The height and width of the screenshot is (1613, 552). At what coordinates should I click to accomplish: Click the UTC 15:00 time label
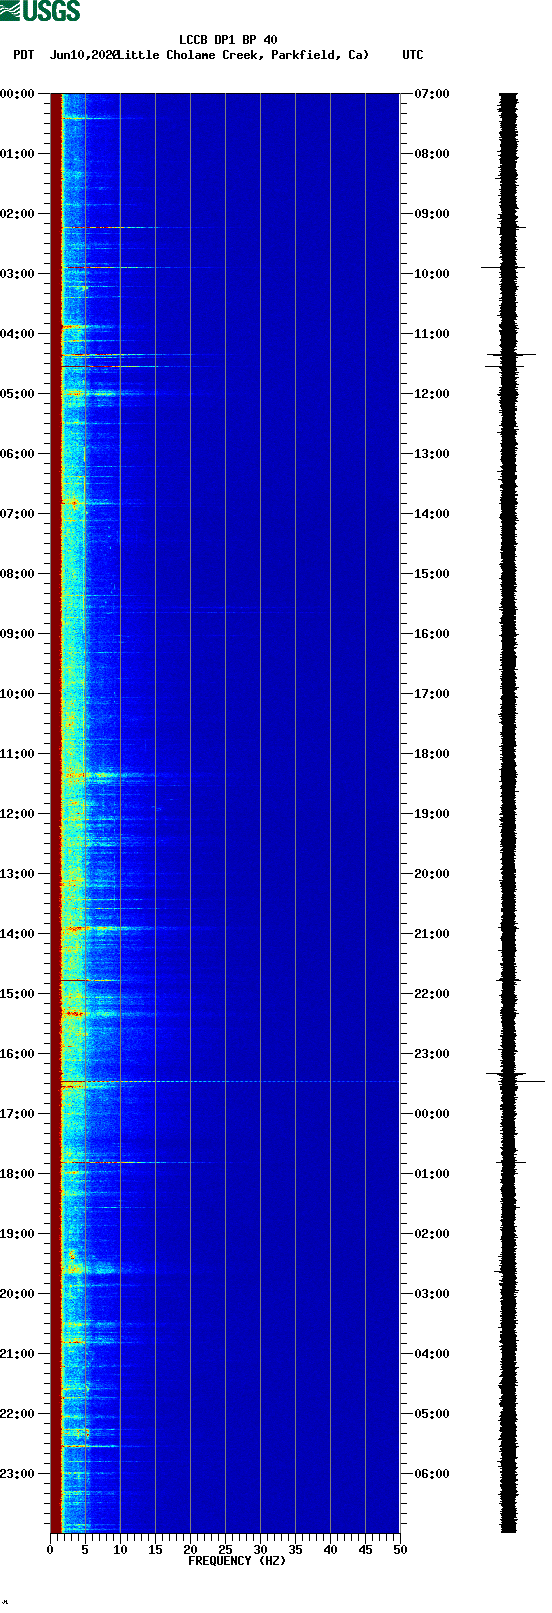coord(432,574)
